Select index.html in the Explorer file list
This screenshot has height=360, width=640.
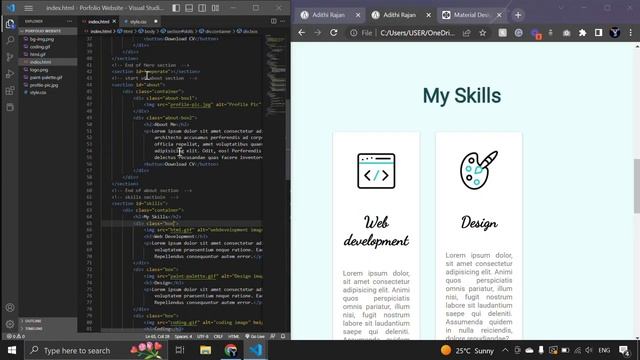click(48, 62)
